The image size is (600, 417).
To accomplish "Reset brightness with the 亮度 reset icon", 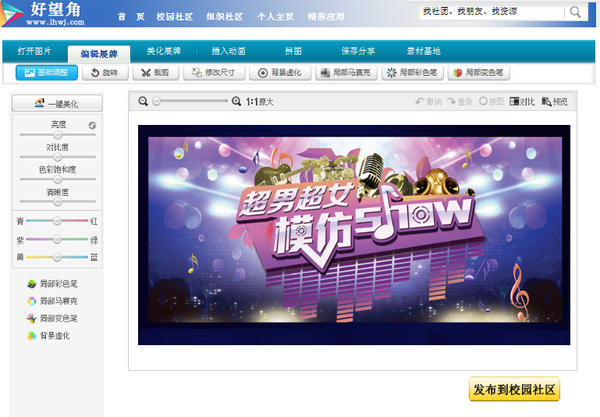I will click(x=92, y=125).
